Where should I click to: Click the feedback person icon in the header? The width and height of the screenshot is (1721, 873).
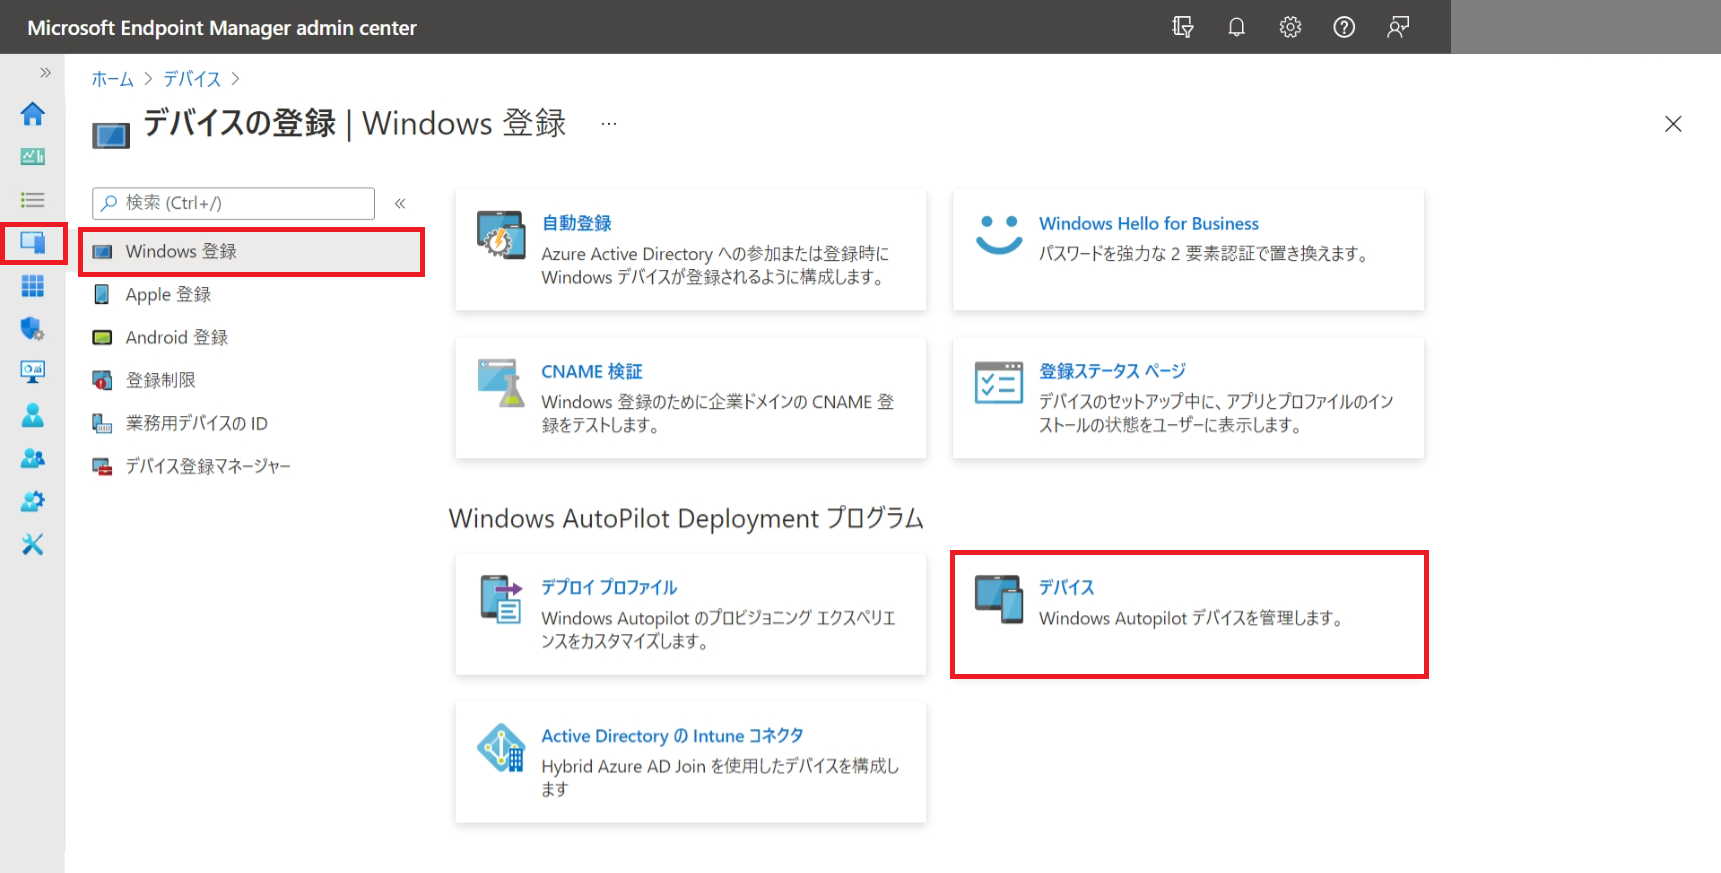(x=1398, y=27)
